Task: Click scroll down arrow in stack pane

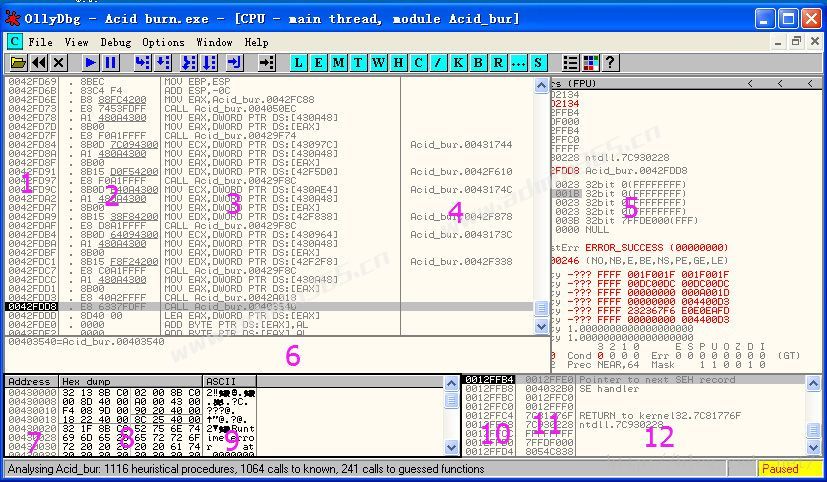Action: coord(814,447)
